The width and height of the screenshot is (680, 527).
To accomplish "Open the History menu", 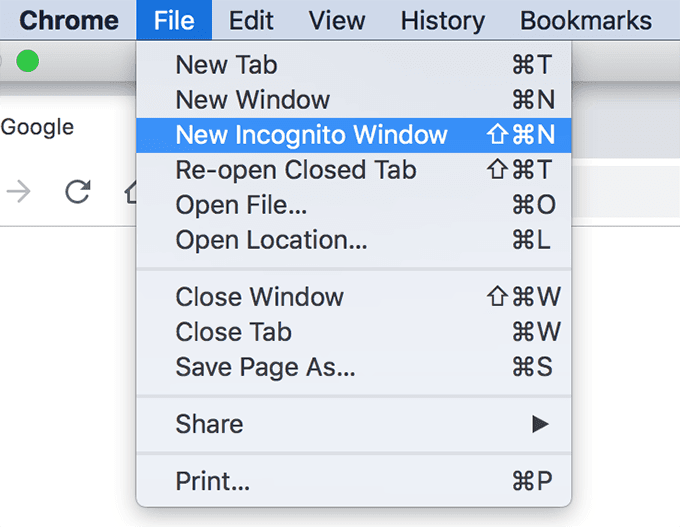I will point(442,20).
